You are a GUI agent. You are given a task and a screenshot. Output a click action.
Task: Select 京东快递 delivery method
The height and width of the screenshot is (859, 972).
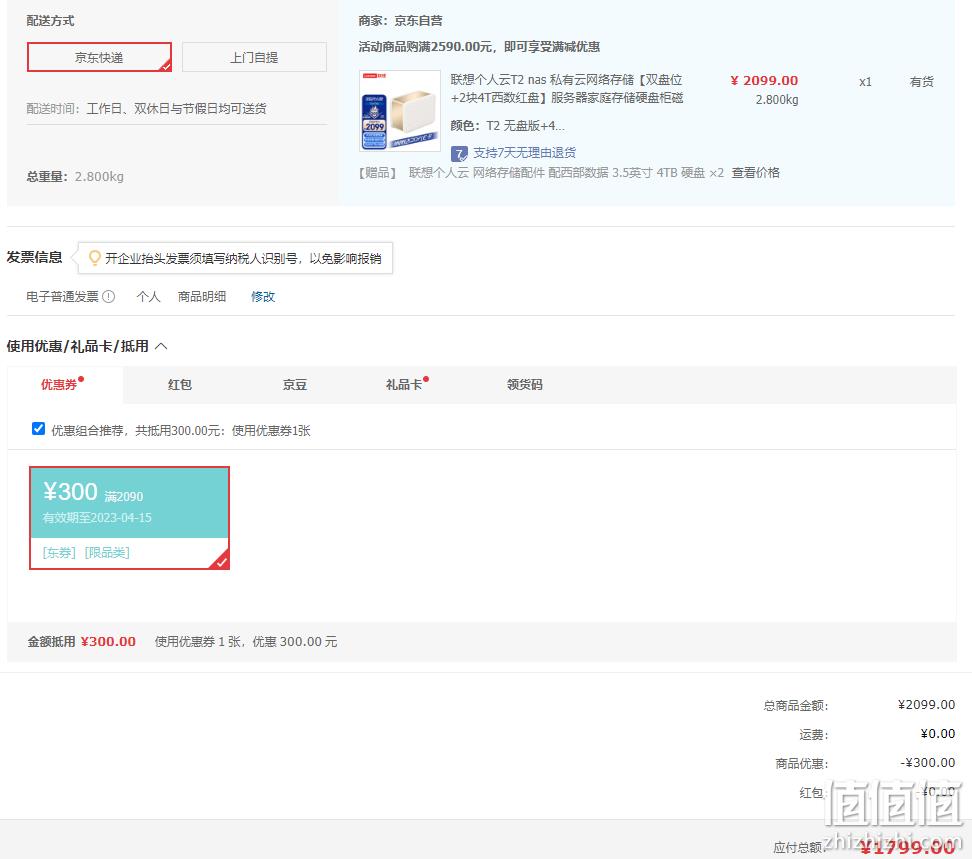[99, 57]
